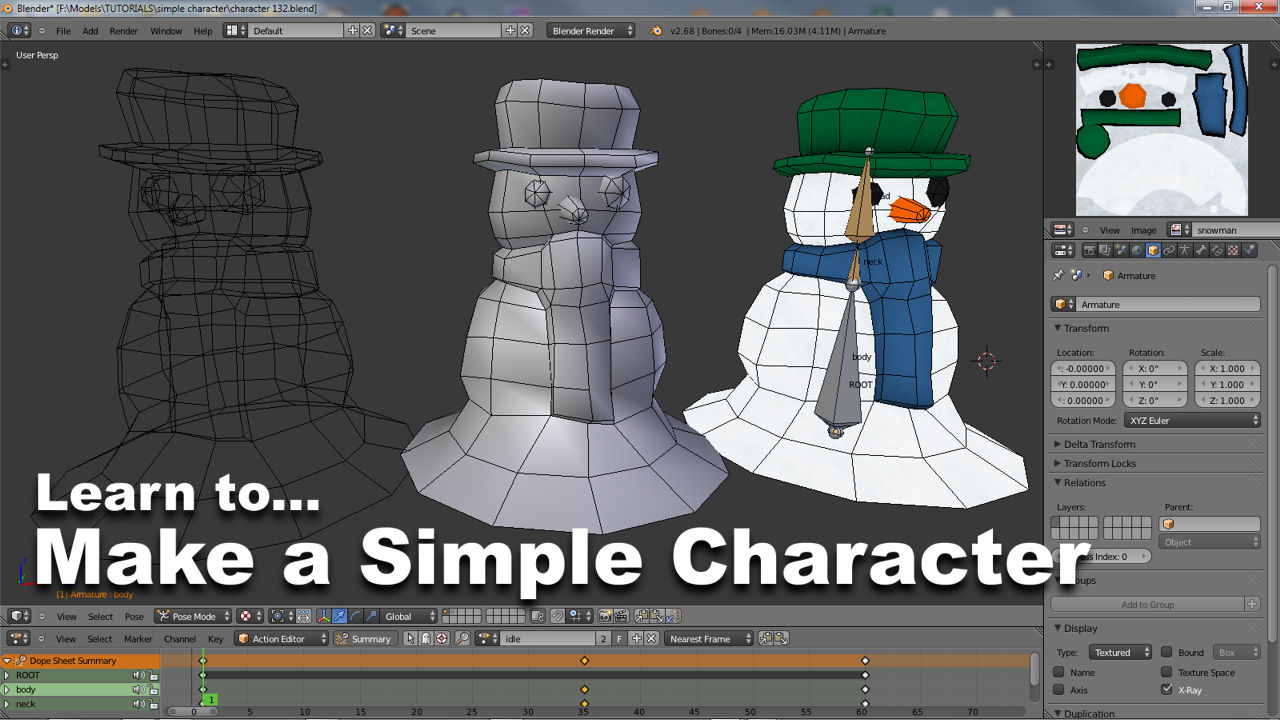Click the mute speaker icon for body channel
Viewport: 1280px width, 720px height.
coord(139,690)
